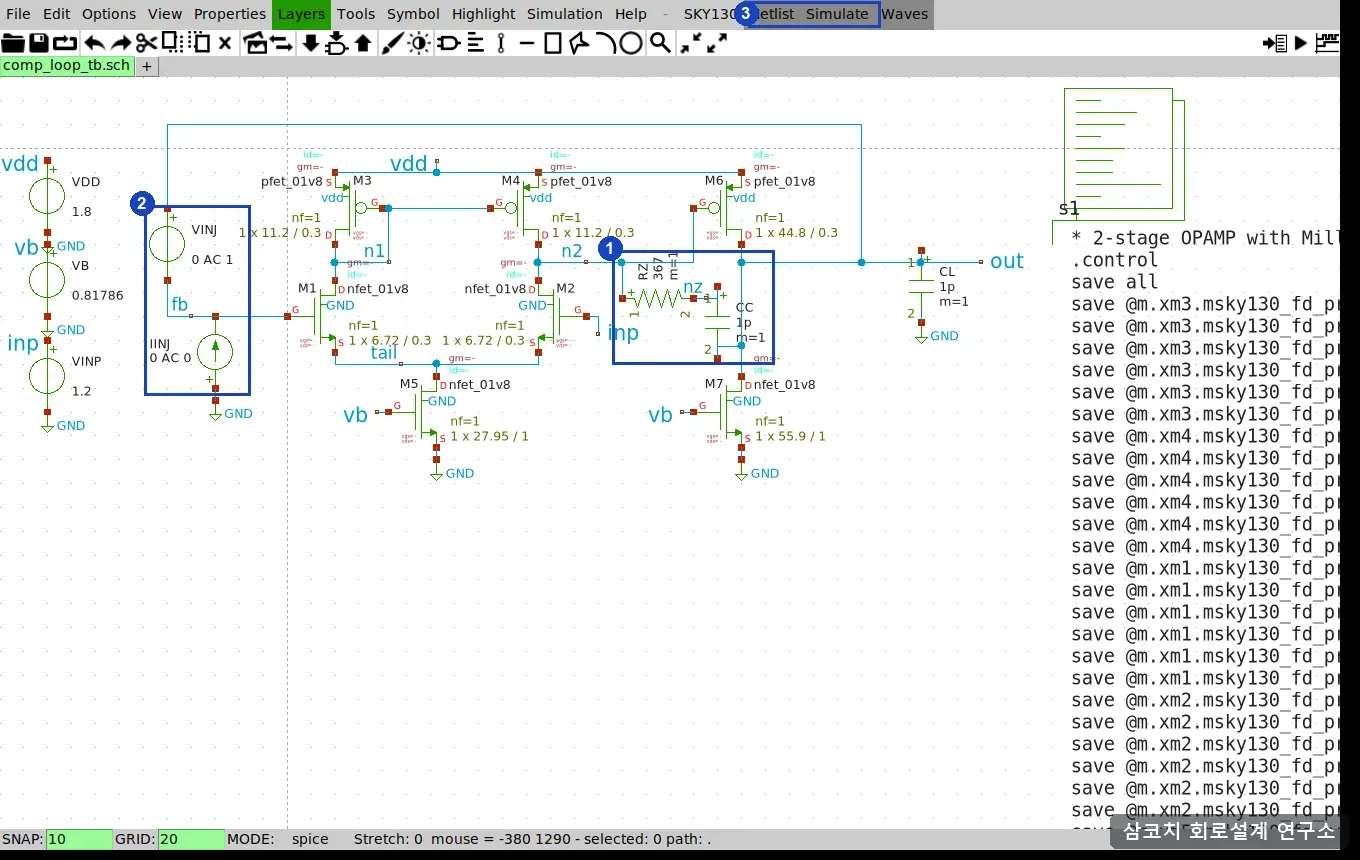Click the Waves button in the menu bar
The width and height of the screenshot is (1360, 860).
pyautogui.click(x=904, y=14)
